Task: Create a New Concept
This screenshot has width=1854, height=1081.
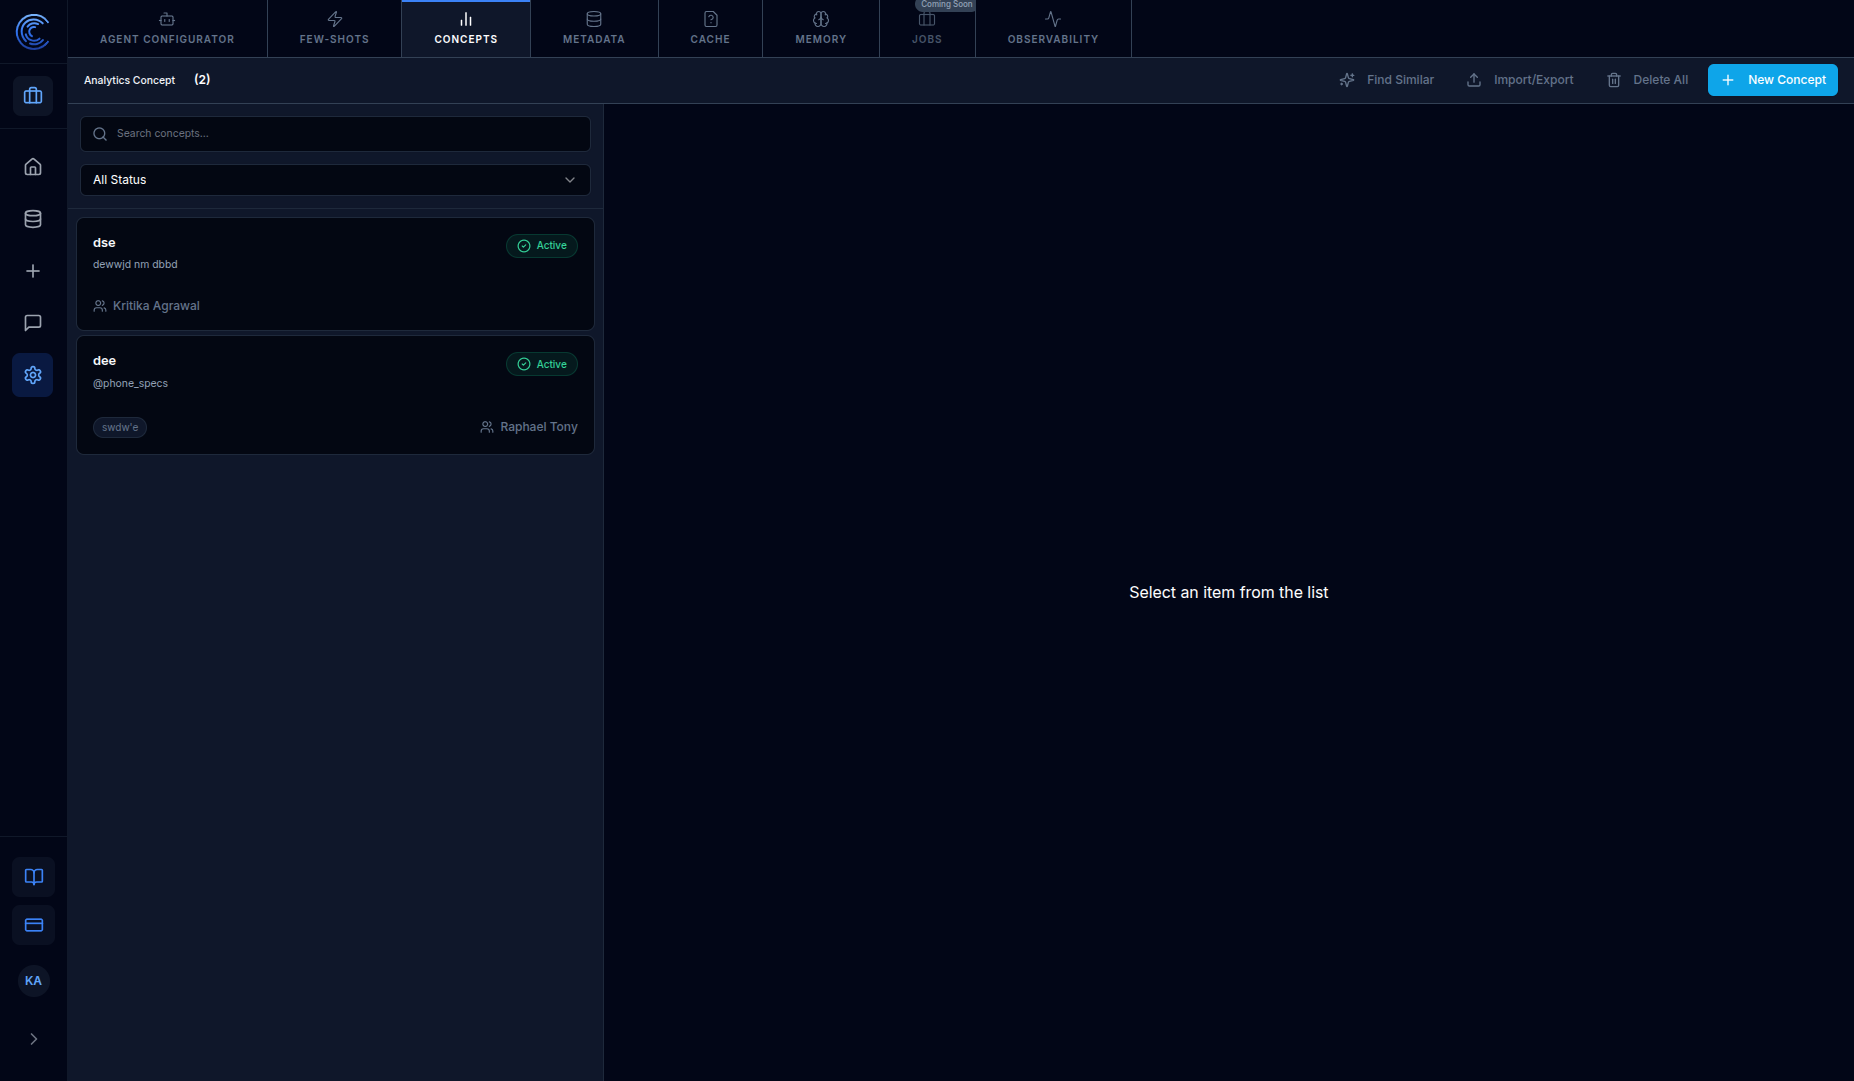Action: 1773,80
